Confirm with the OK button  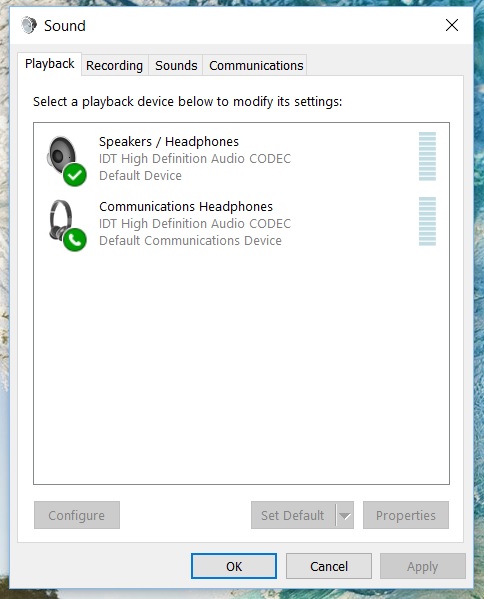234,566
